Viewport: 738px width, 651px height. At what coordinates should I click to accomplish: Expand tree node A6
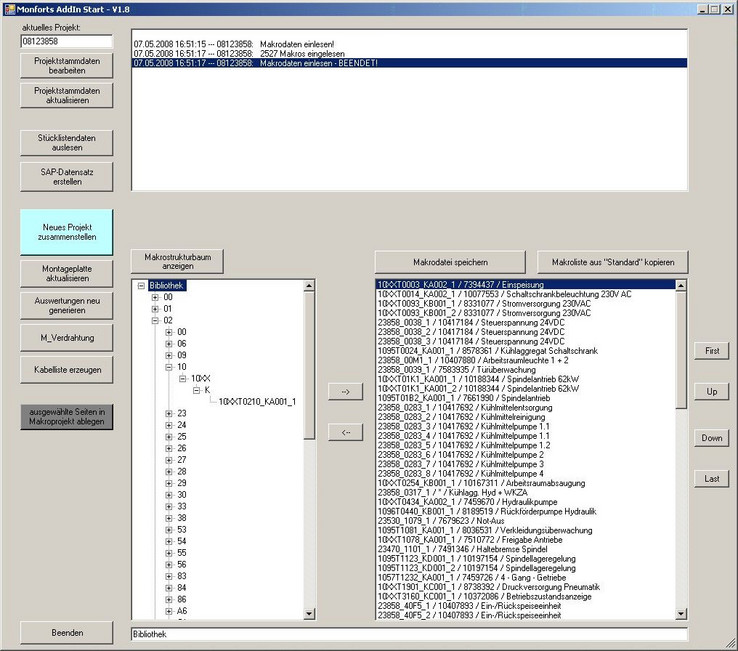pyautogui.click(x=169, y=610)
